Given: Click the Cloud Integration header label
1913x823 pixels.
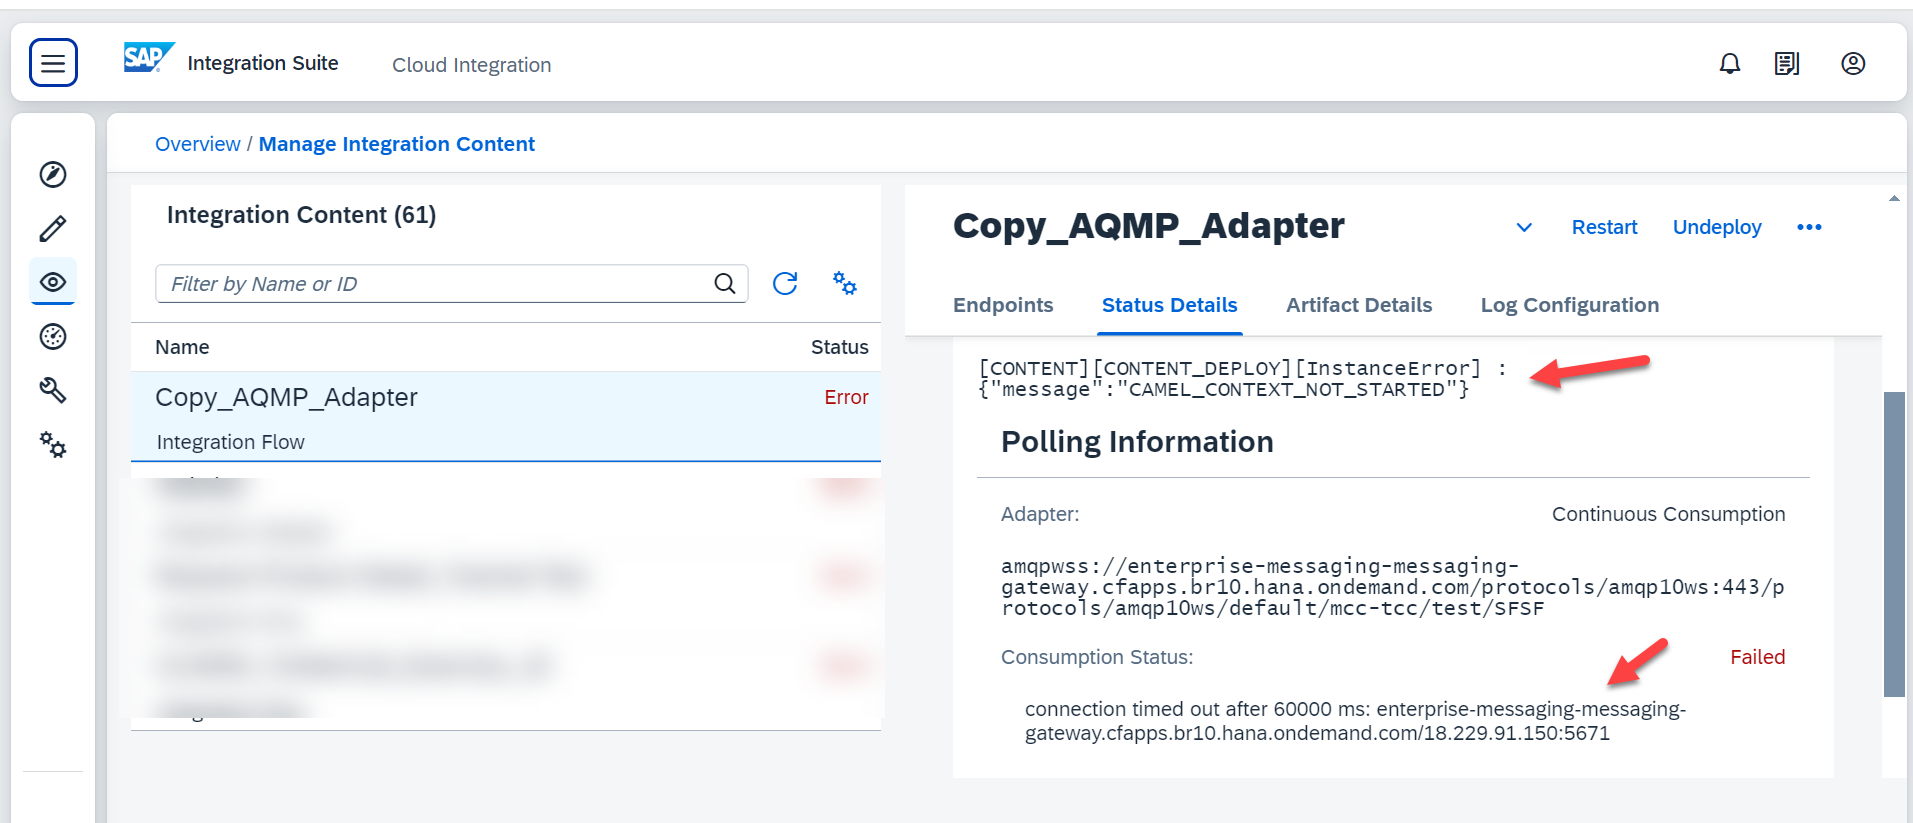Looking at the screenshot, I should point(471,65).
